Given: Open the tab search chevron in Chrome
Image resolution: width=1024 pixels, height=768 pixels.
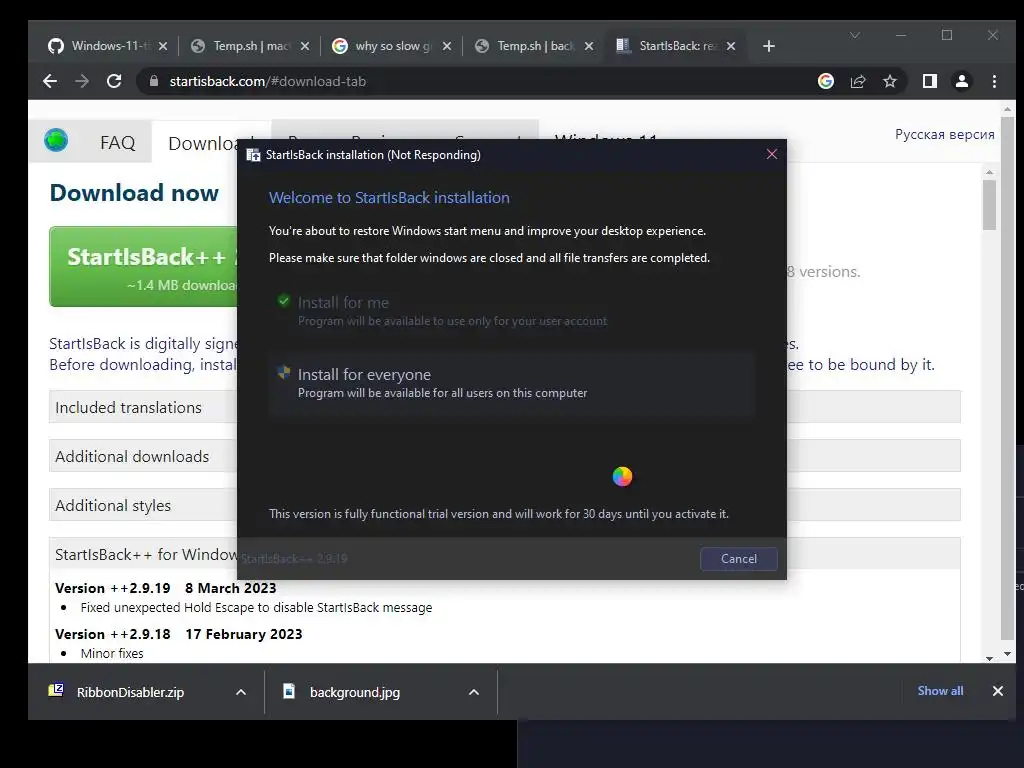Looking at the screenshot, I should coord(855,35).
